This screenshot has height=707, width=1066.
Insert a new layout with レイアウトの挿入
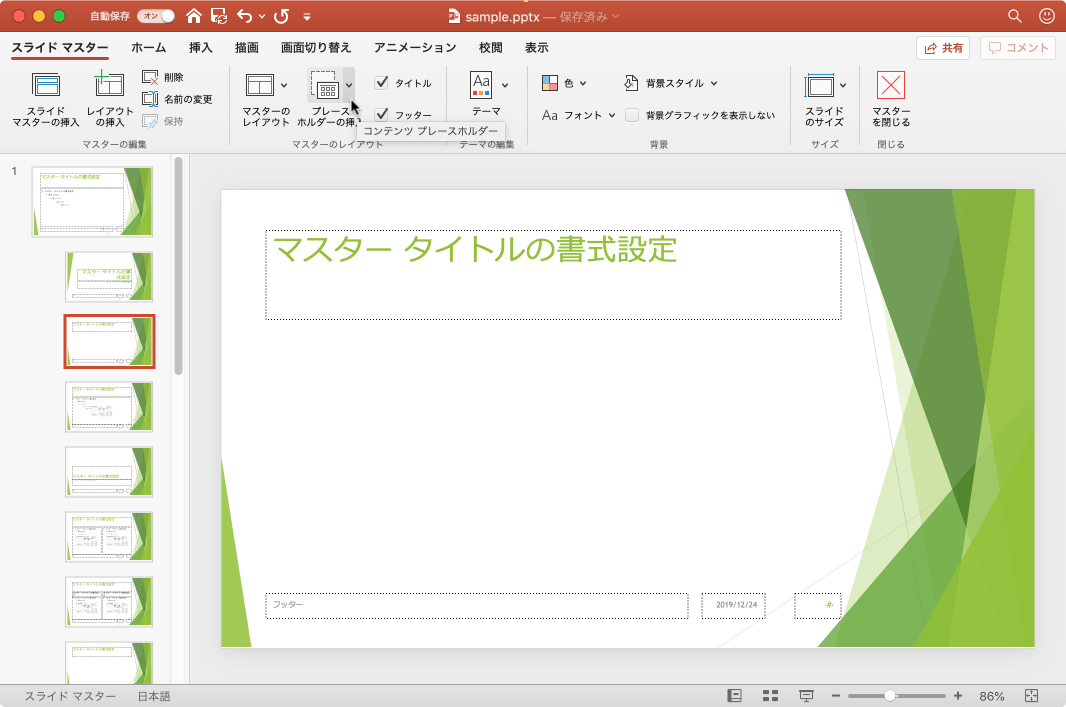[110, 99]
